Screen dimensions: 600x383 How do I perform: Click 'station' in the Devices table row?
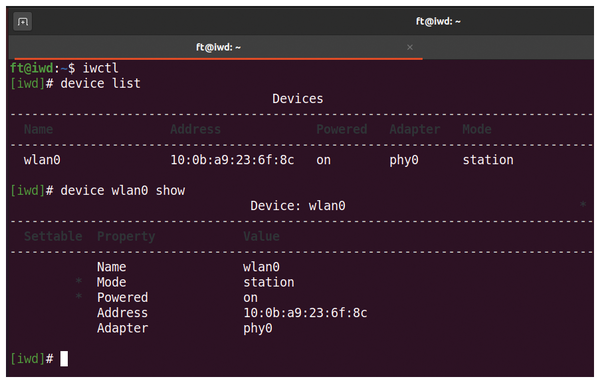[488, 160]
